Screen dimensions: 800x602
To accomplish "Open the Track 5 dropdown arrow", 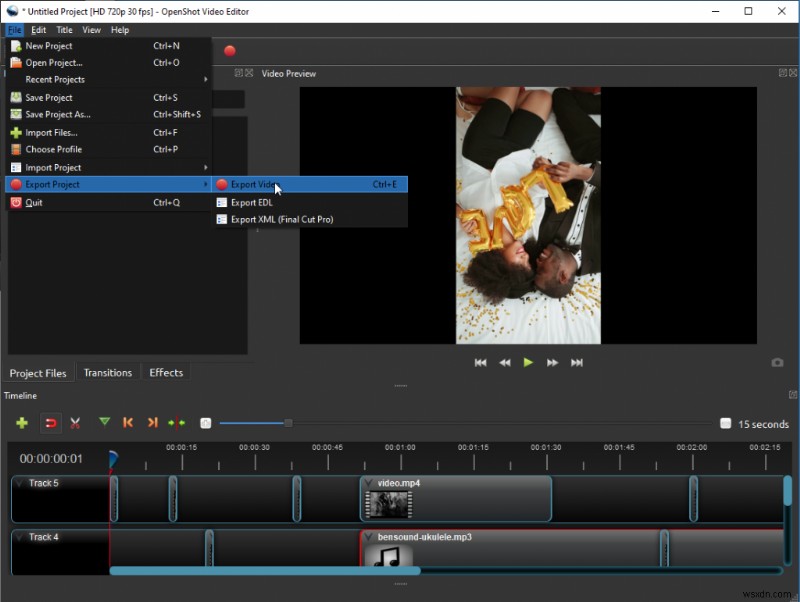I will click(20, 483).
